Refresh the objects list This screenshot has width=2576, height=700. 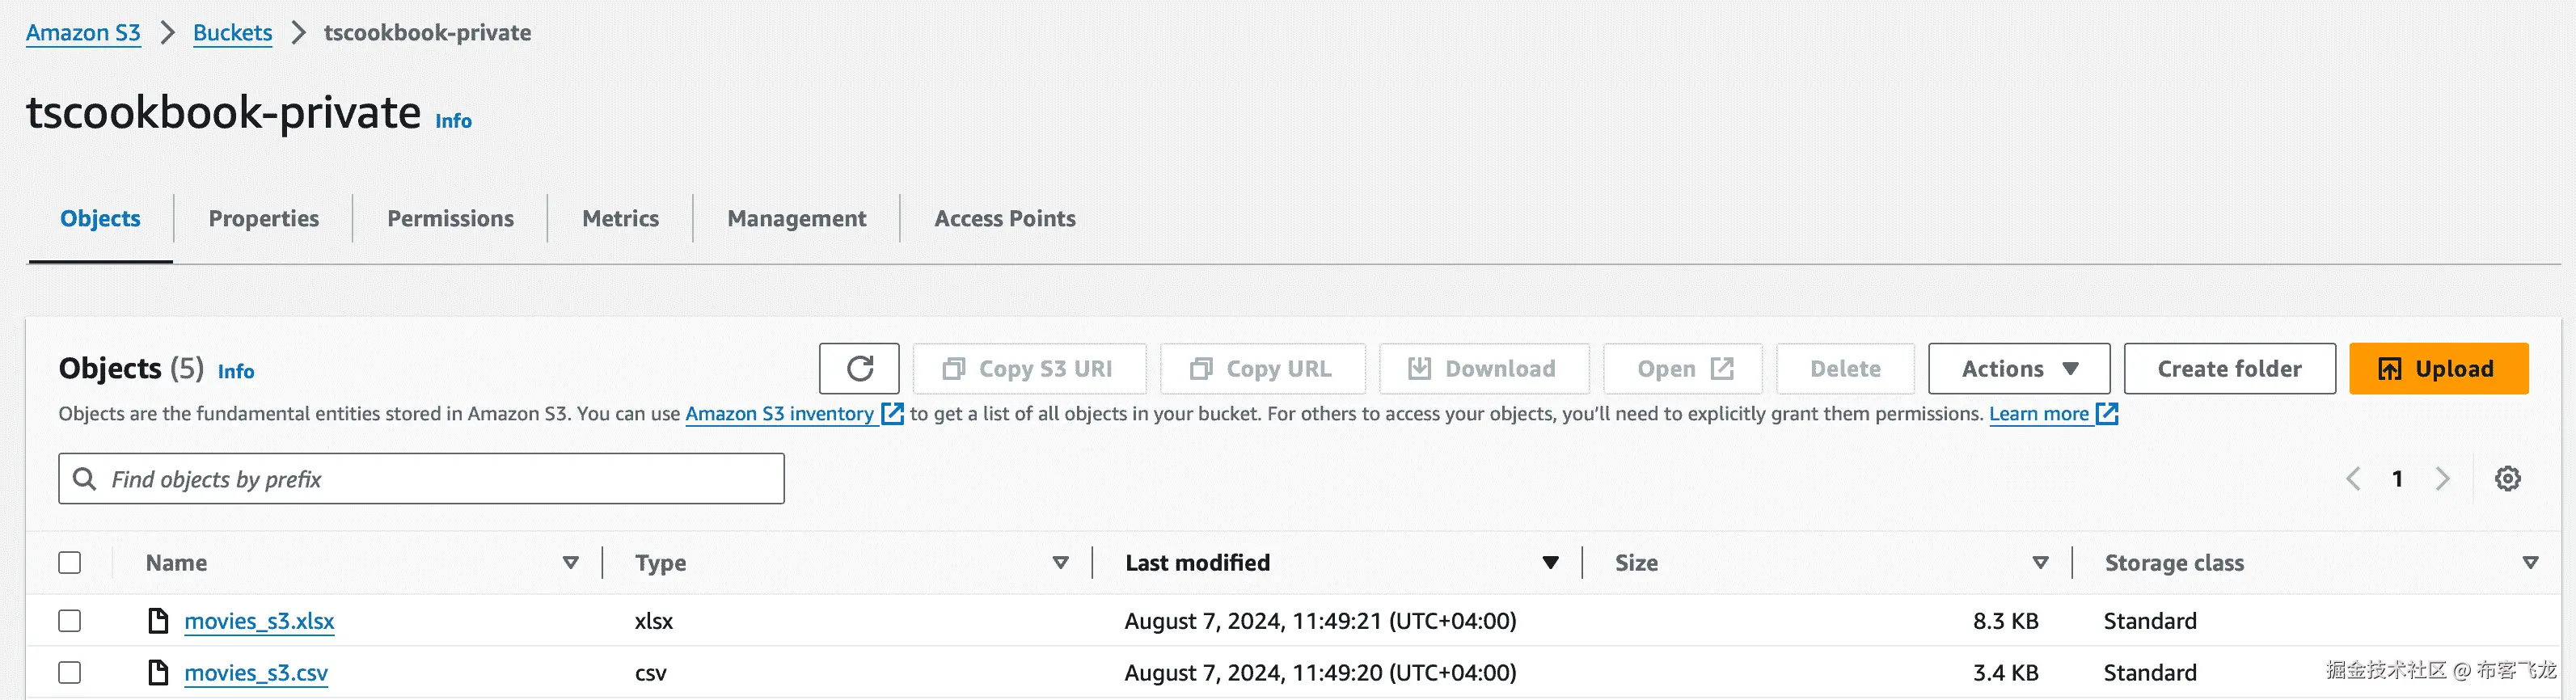pyautogui.click(x=859, y=369)
